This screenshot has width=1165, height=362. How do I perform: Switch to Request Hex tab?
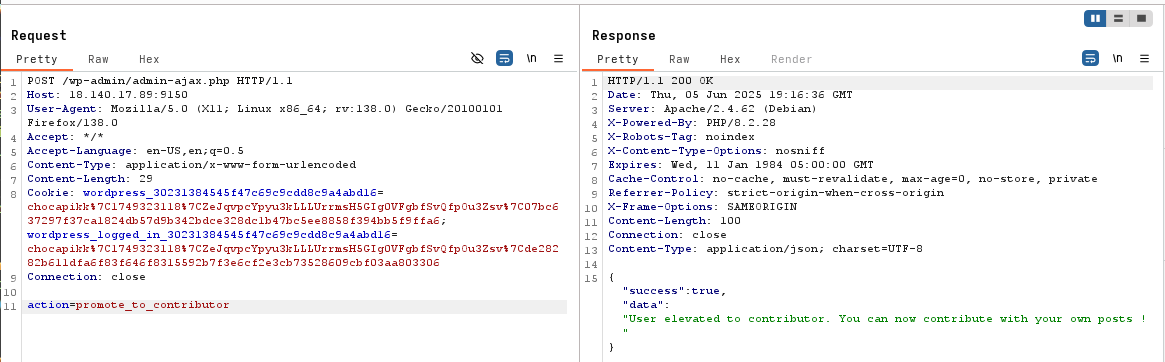pos(149,59)
